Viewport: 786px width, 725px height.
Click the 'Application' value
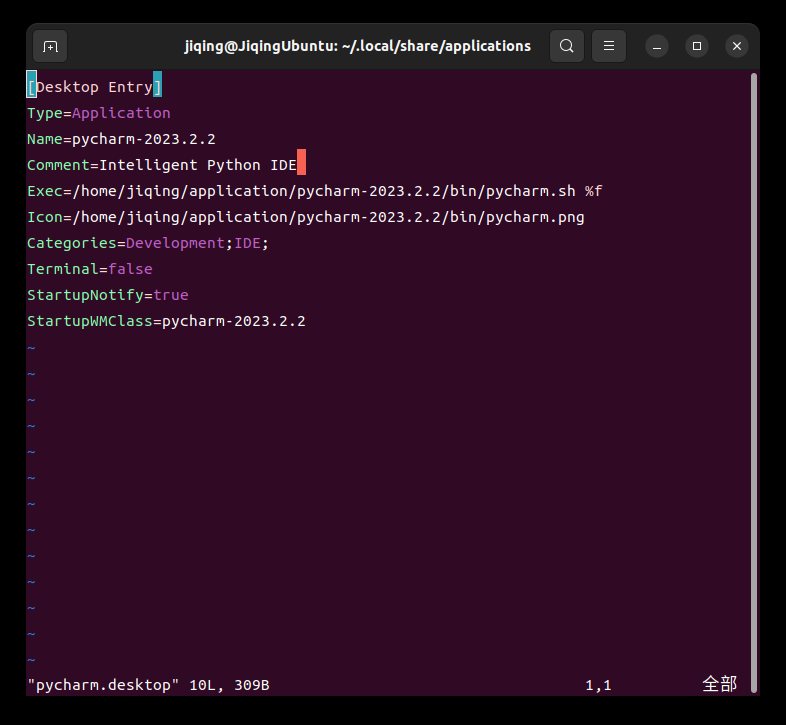pyautogui.click(x=121, y=113)
